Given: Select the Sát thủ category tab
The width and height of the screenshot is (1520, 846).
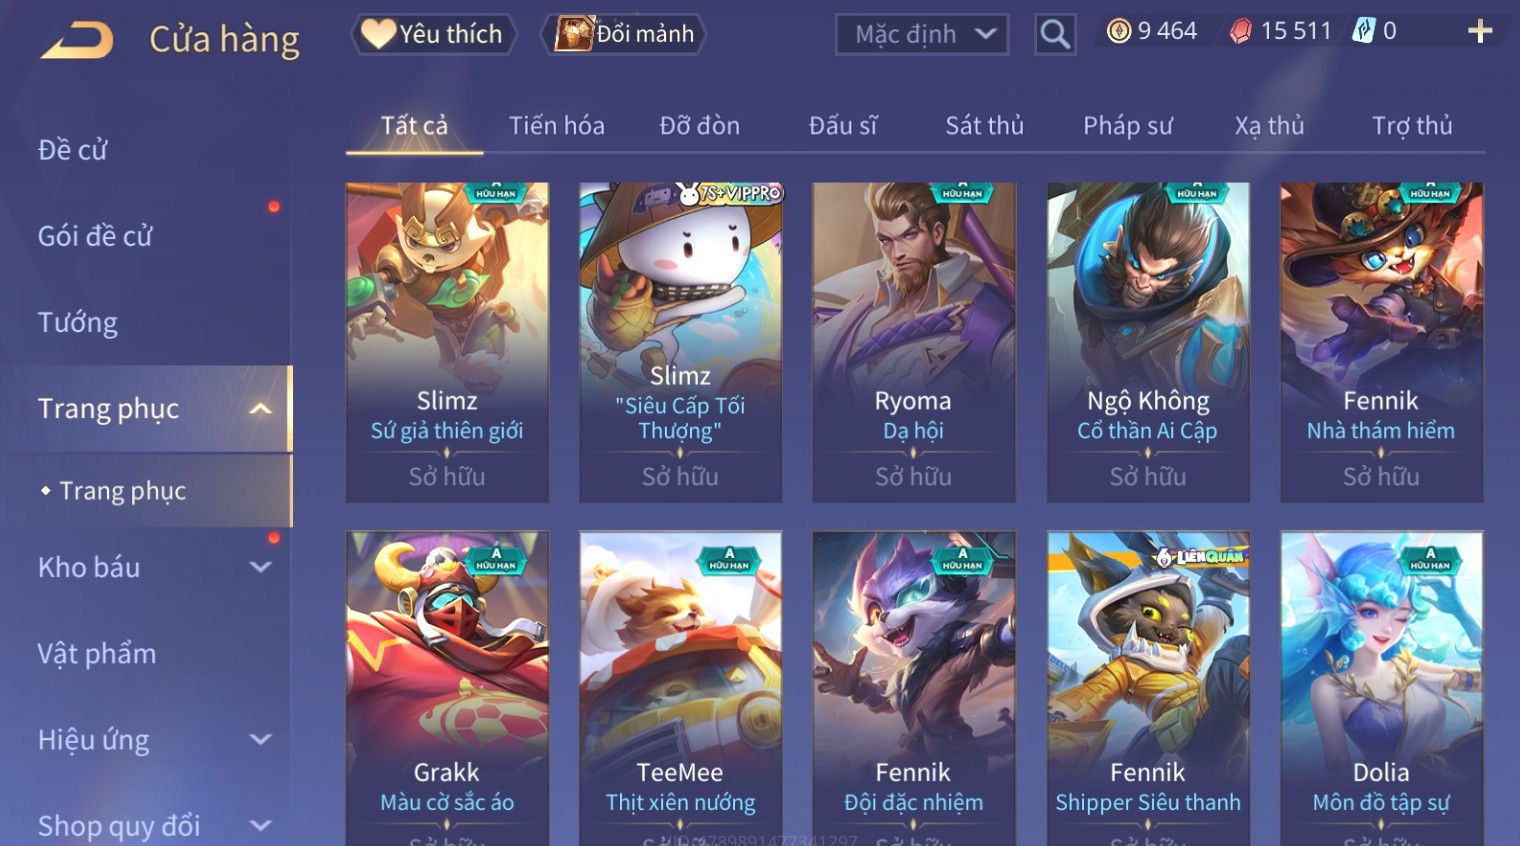Looking at the screenshot, I should pos(985,126).
